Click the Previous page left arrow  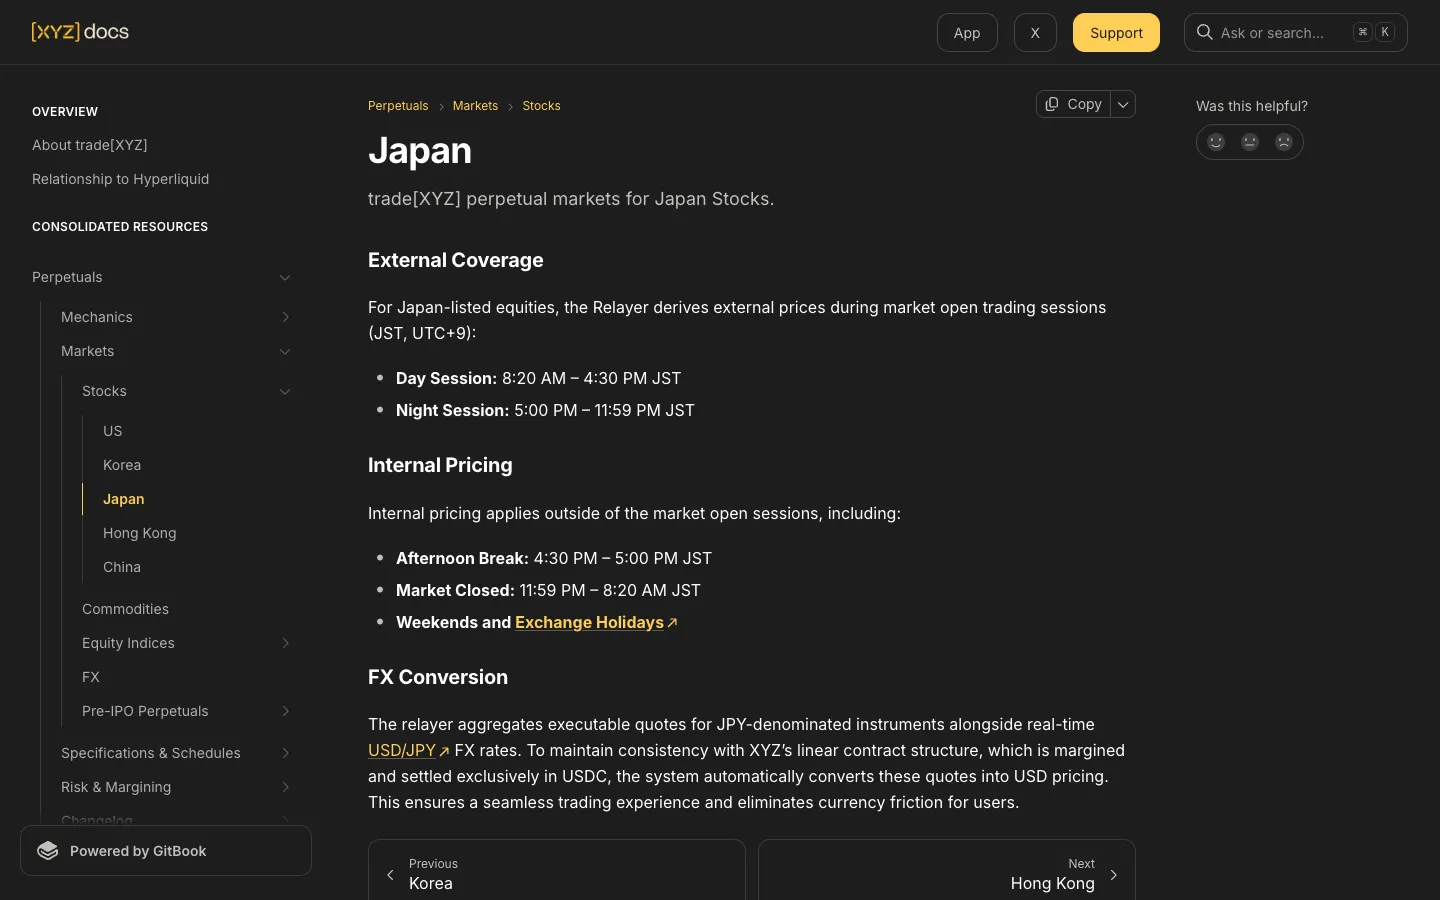click(x=390, y=874)
